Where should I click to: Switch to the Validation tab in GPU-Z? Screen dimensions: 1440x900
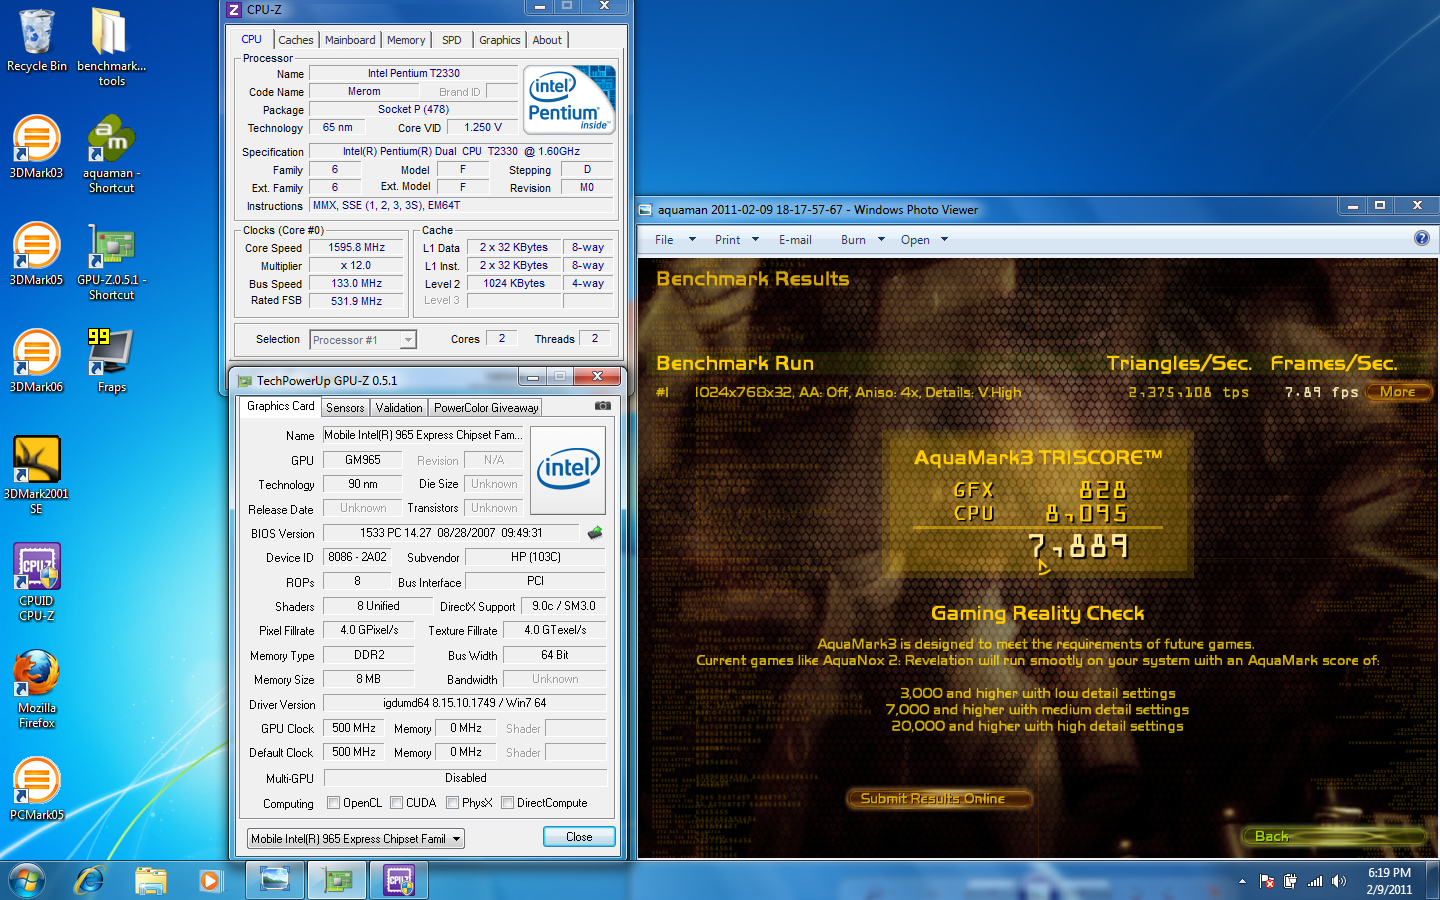pyautogui.click(x=399, y=408)
